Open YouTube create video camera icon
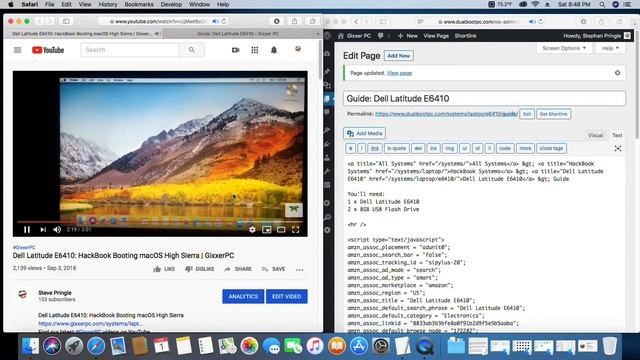Screen dimensions: 640x360 [x=236, y=50]
